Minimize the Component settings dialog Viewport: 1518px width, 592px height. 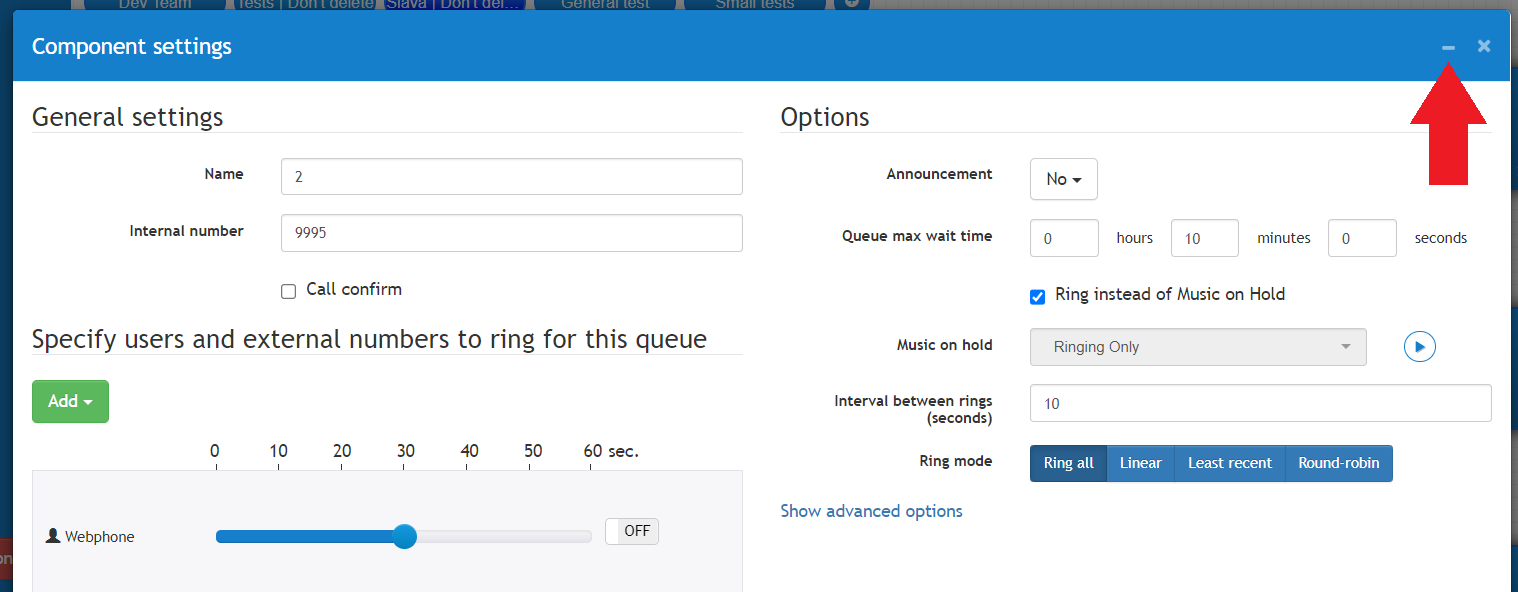click(x=1448, y=47)
